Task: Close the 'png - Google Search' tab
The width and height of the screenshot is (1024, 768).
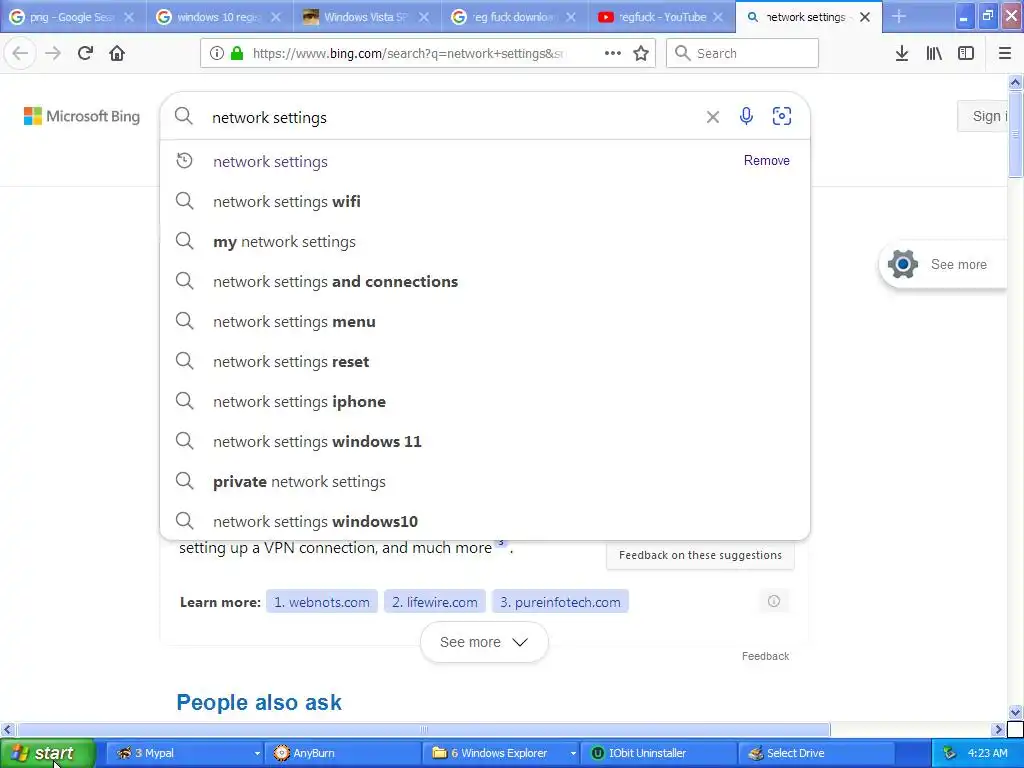Action: [129, 17]
